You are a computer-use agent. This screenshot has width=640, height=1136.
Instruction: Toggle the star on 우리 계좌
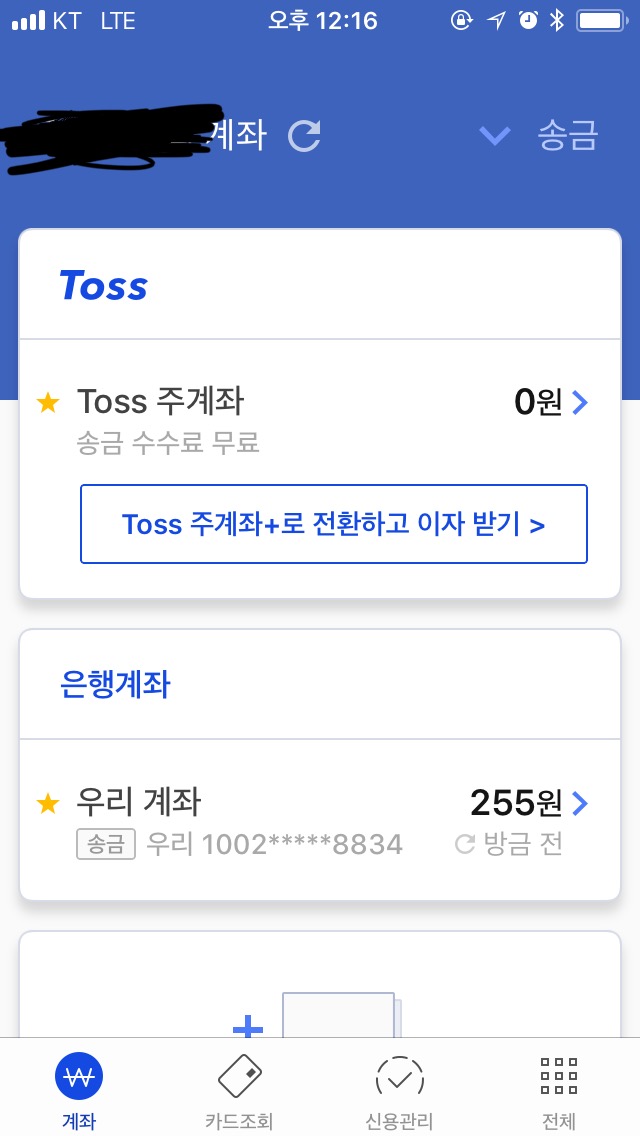(47, 803)
